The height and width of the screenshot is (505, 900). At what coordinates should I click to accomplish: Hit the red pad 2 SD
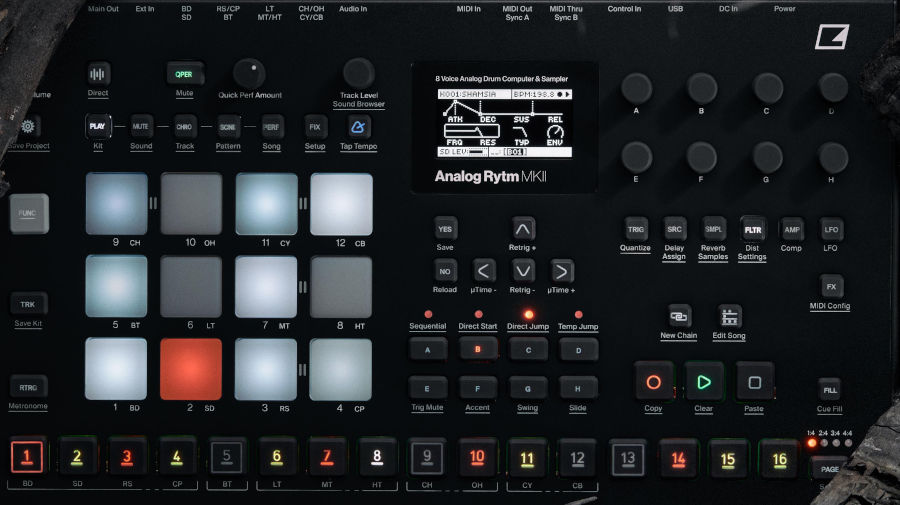click(x=191, y=369)
